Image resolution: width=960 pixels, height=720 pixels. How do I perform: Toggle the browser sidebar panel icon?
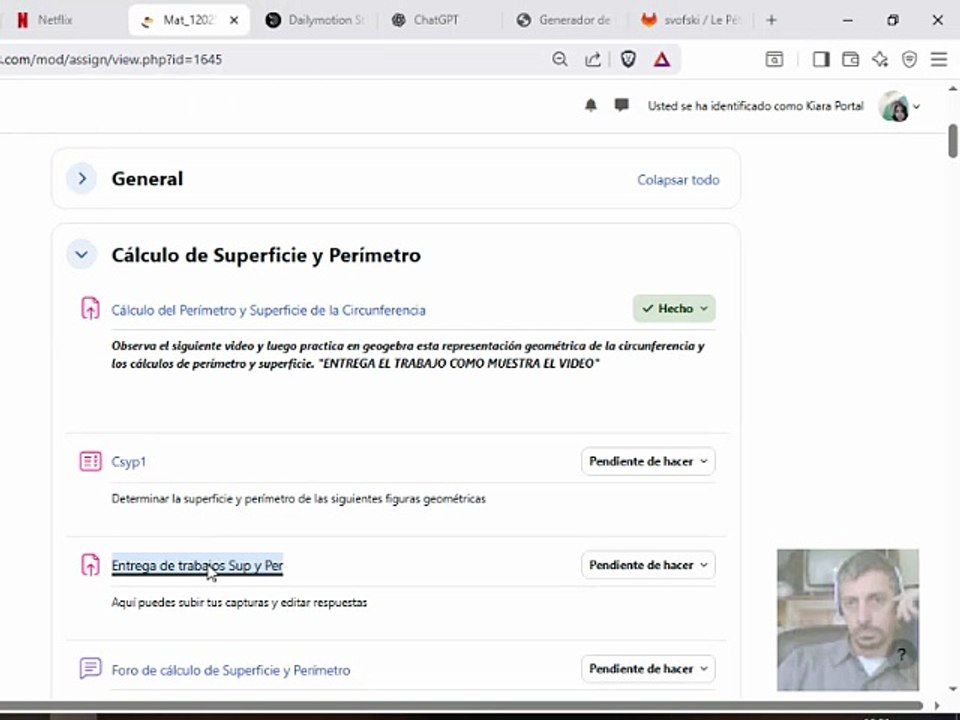[821, 59]
